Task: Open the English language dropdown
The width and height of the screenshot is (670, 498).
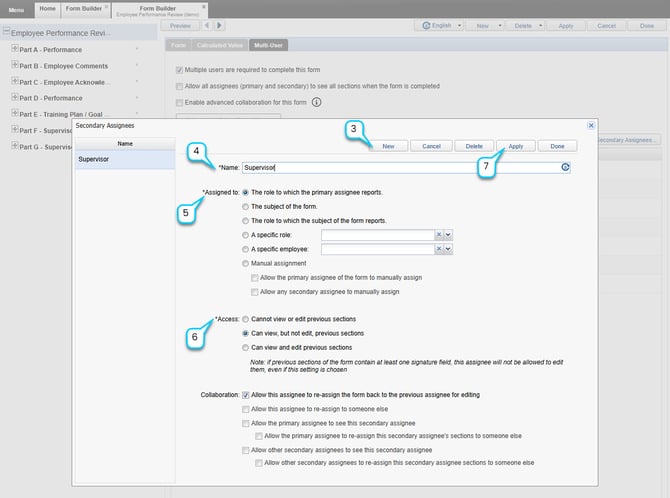Action: pos(459,26)
